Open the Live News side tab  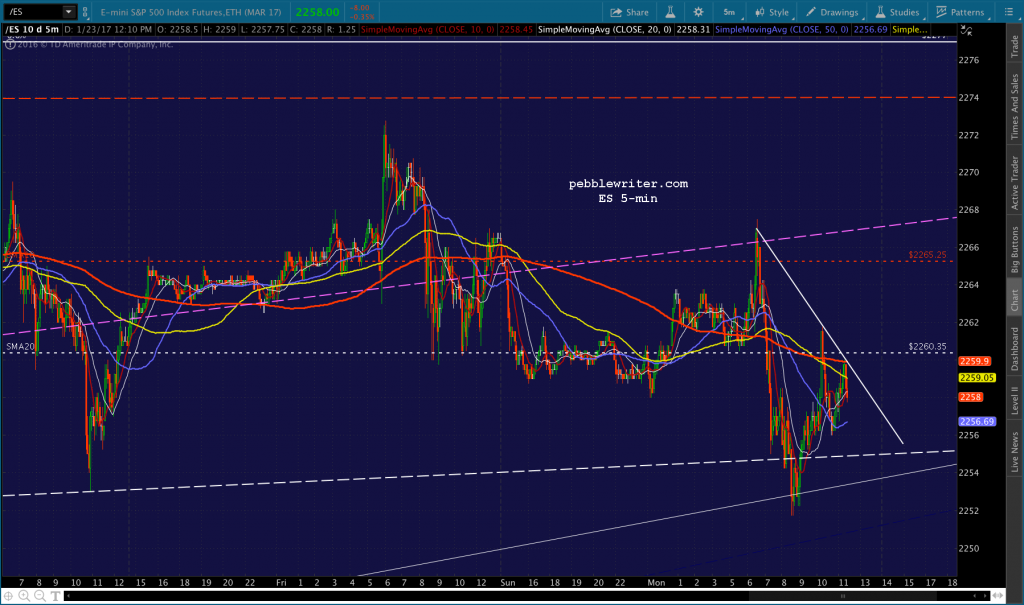tap(1015, 452)
